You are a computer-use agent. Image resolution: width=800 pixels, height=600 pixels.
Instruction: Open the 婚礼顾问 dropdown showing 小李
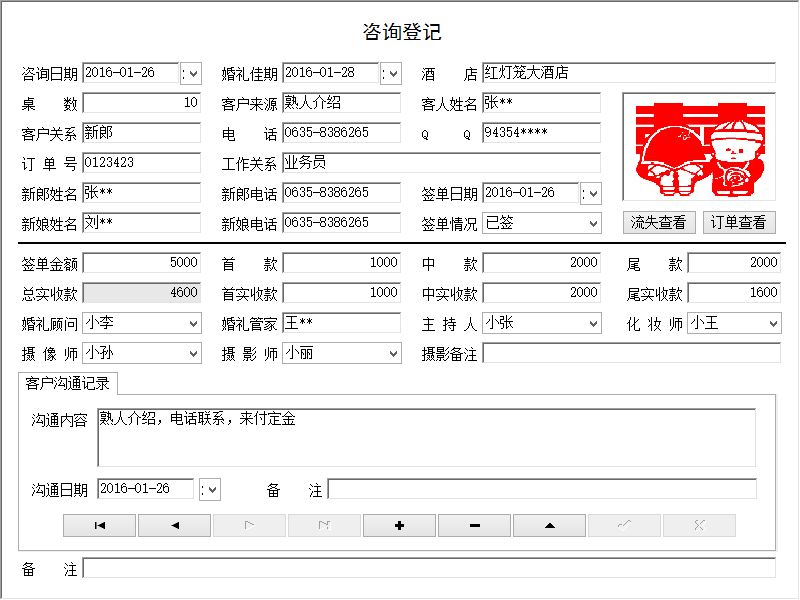[x=192, y=324]
